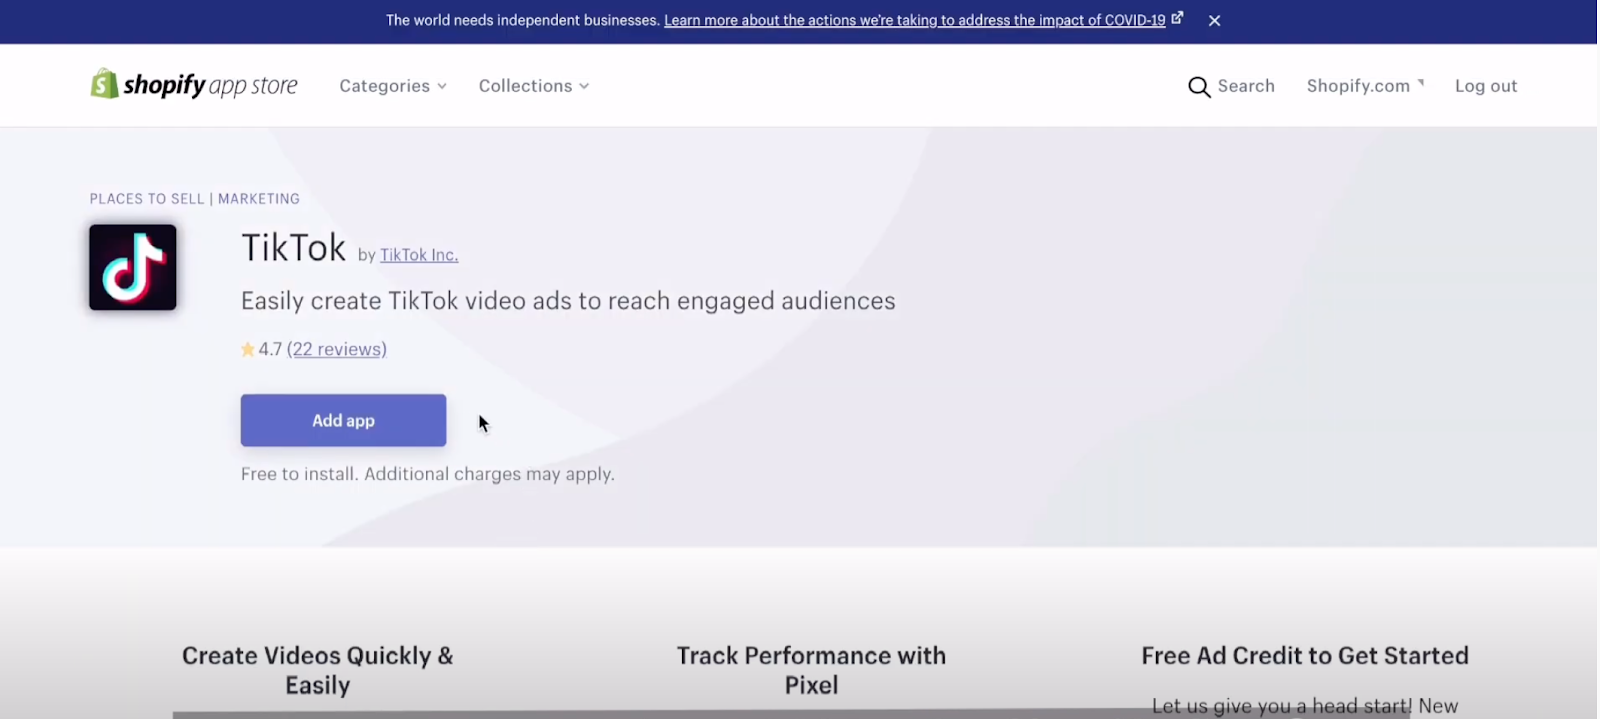Click the Search label in header
Viewport: 1600px width, 719px height.
[1246, 86]
